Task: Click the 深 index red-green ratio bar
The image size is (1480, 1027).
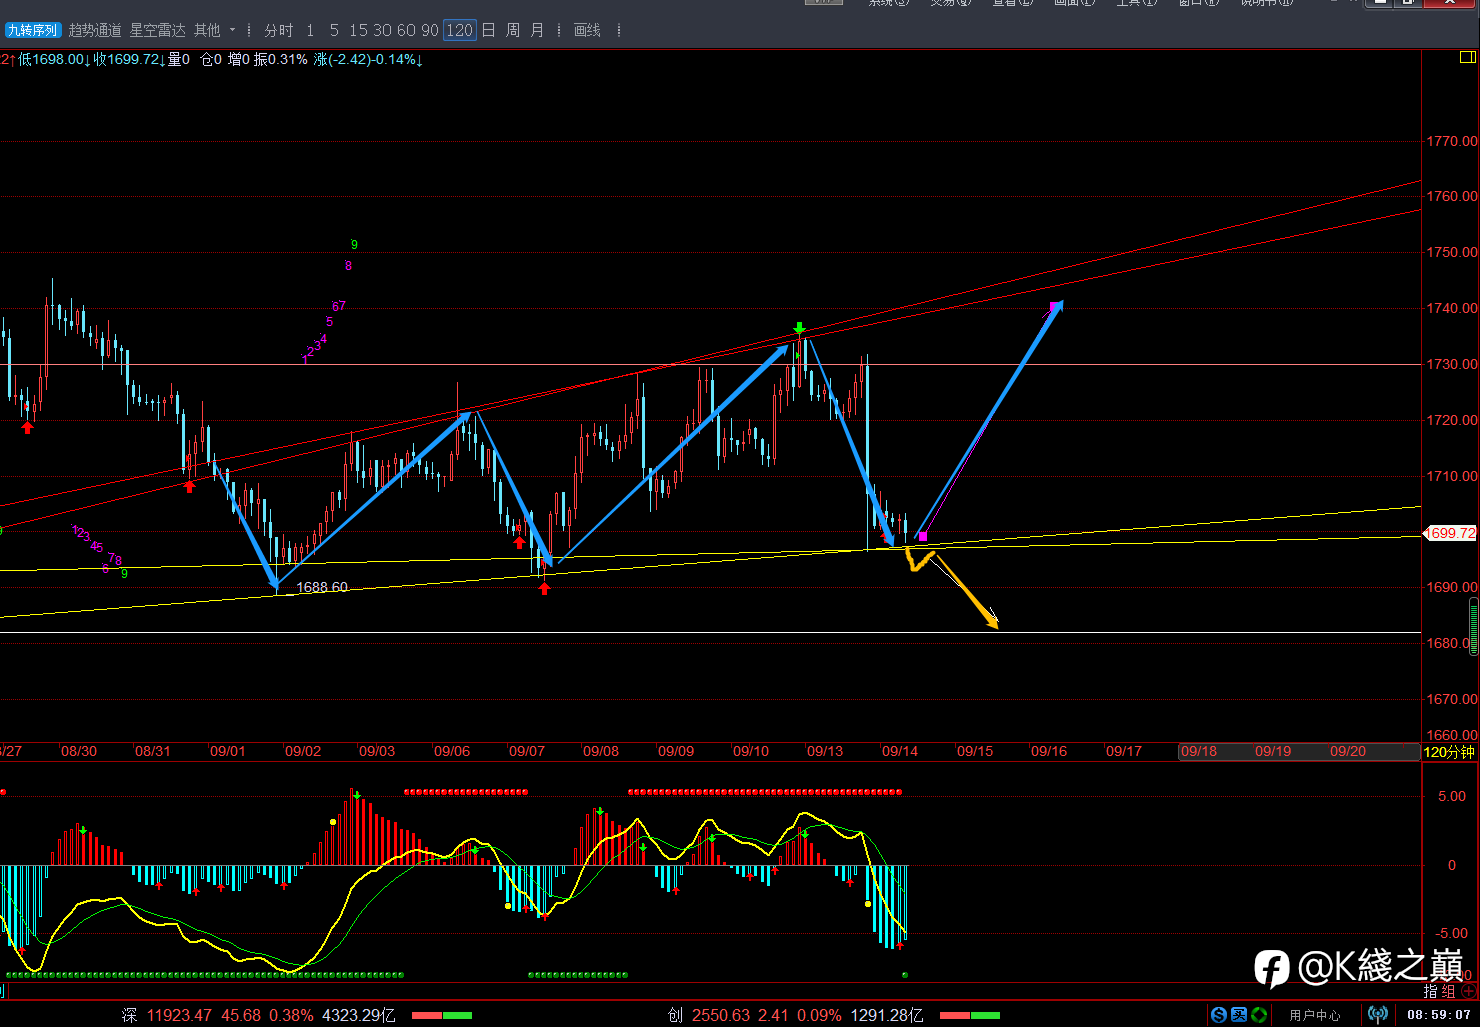Action: 441,1016
